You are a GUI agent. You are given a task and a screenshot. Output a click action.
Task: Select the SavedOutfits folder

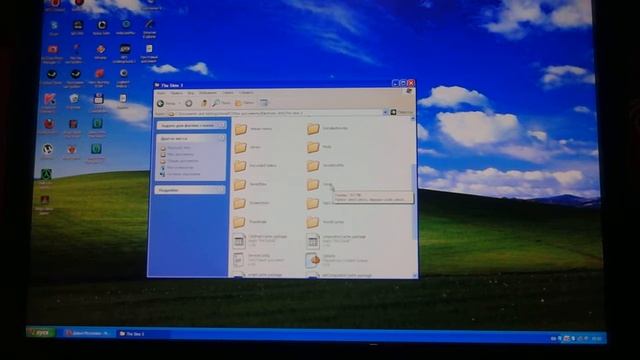(x=325, y=165)
